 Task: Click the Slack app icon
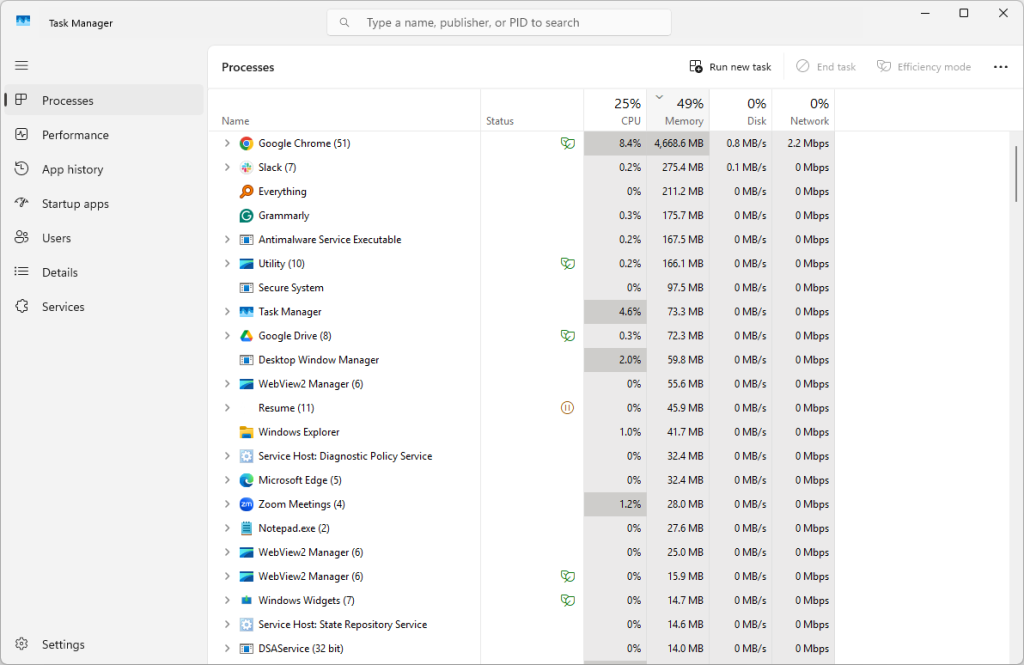(246, 168)
